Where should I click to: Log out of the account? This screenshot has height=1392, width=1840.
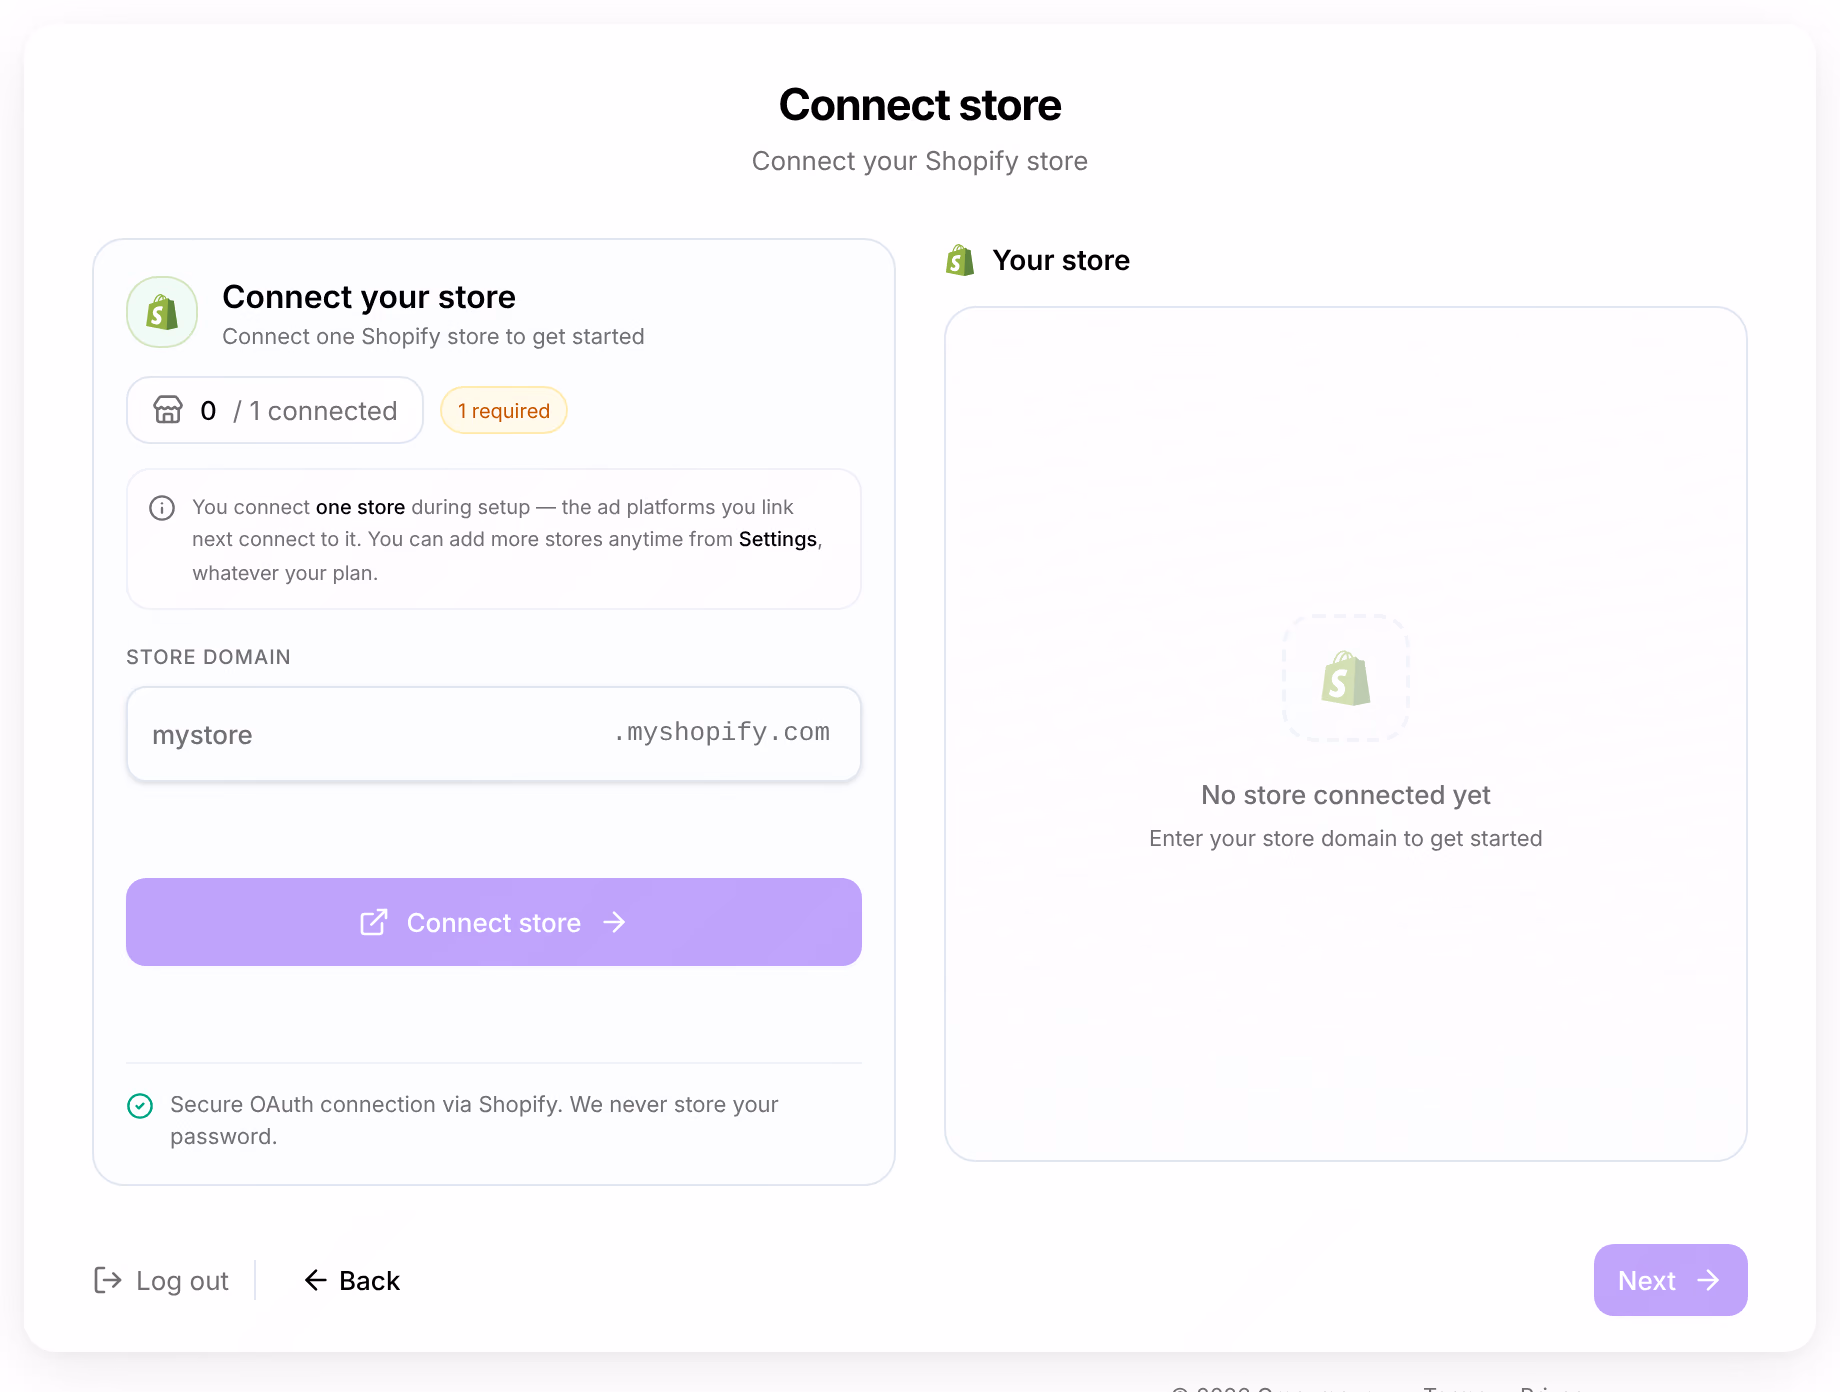(x=161, y=1280)
